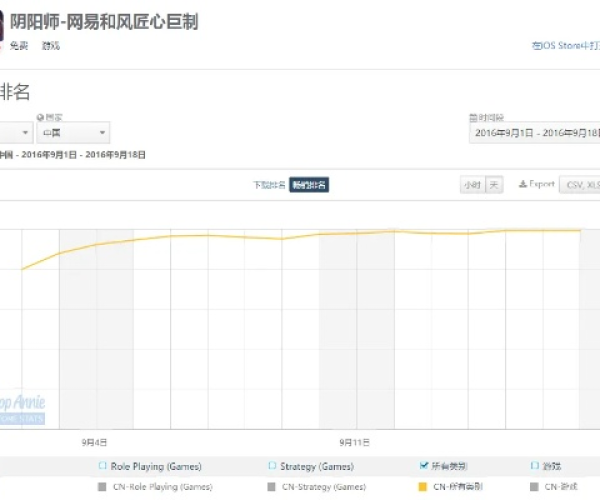Click the yellow CN-所有类别 legend swatch
This screenshot has width=600, height=500.
click(424, 486)
